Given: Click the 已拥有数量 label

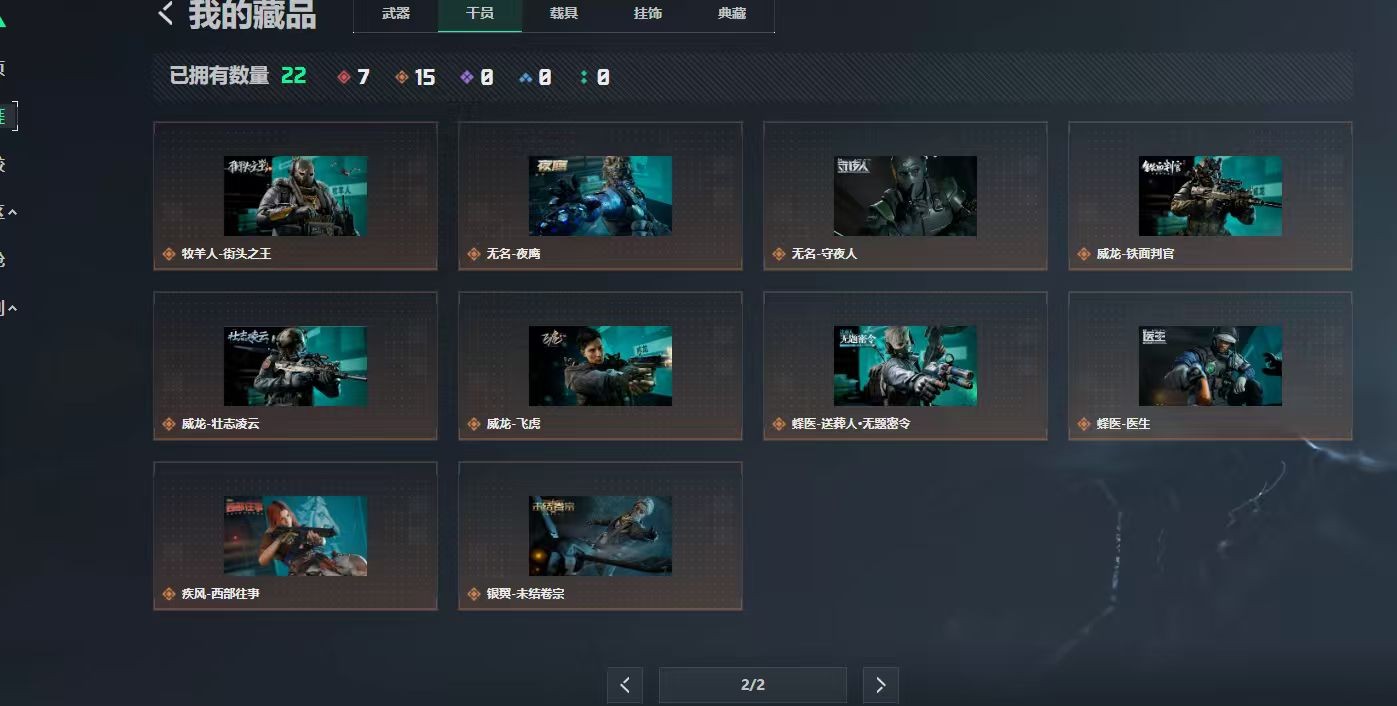Looking at the screenshot, I should coord(219,76).
